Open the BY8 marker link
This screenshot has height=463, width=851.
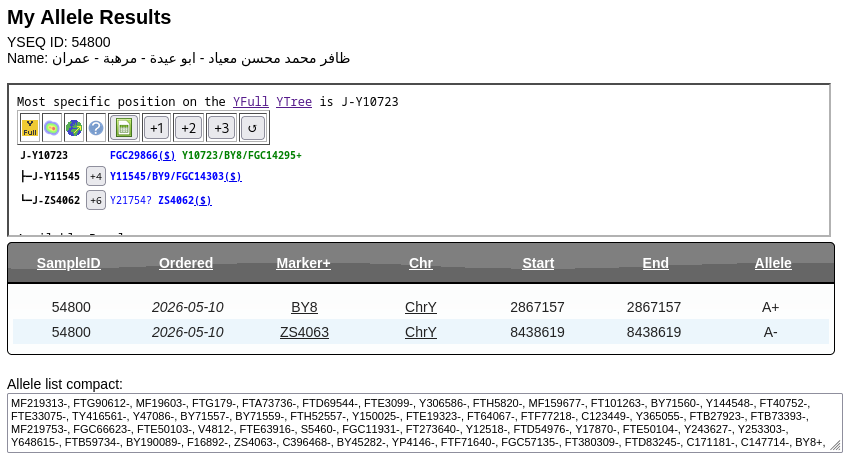pos(304,307)
